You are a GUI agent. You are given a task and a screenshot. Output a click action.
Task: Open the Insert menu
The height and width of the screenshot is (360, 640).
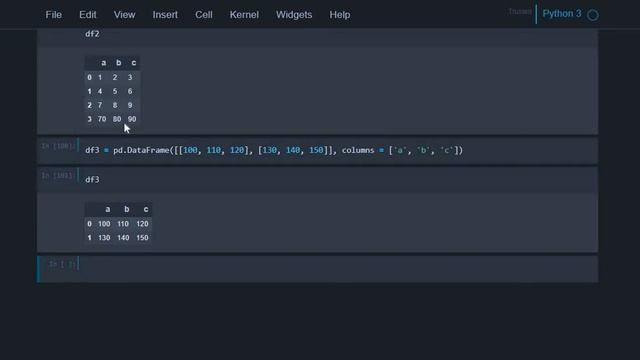click(165, 15)
